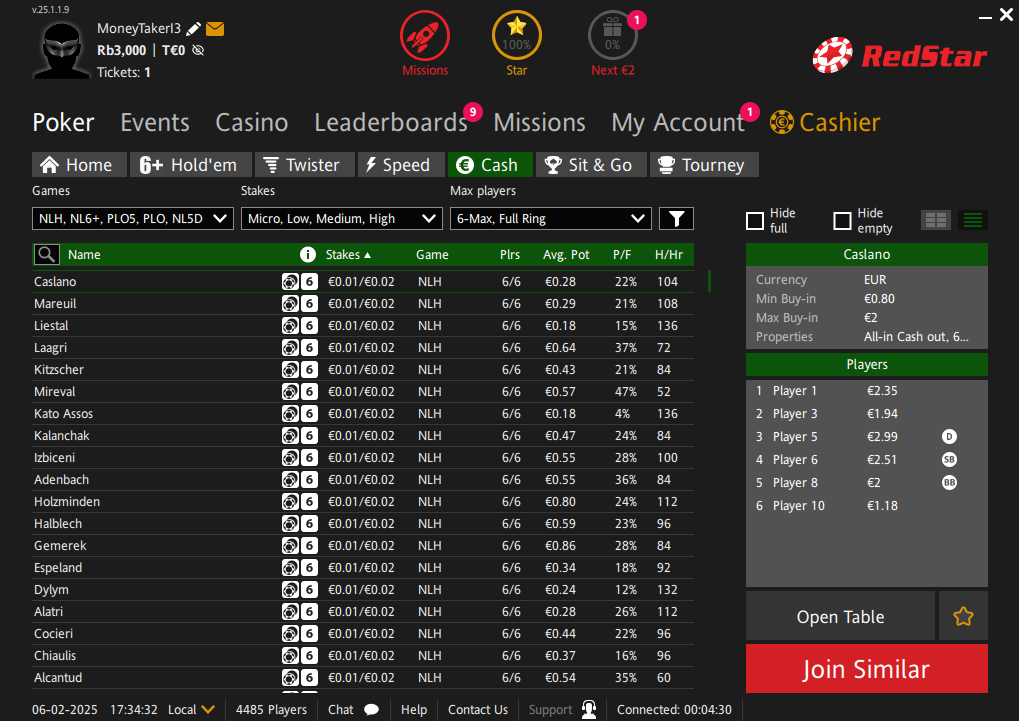
Task: Open the gift box reward icon
Action: click(612, 36)
